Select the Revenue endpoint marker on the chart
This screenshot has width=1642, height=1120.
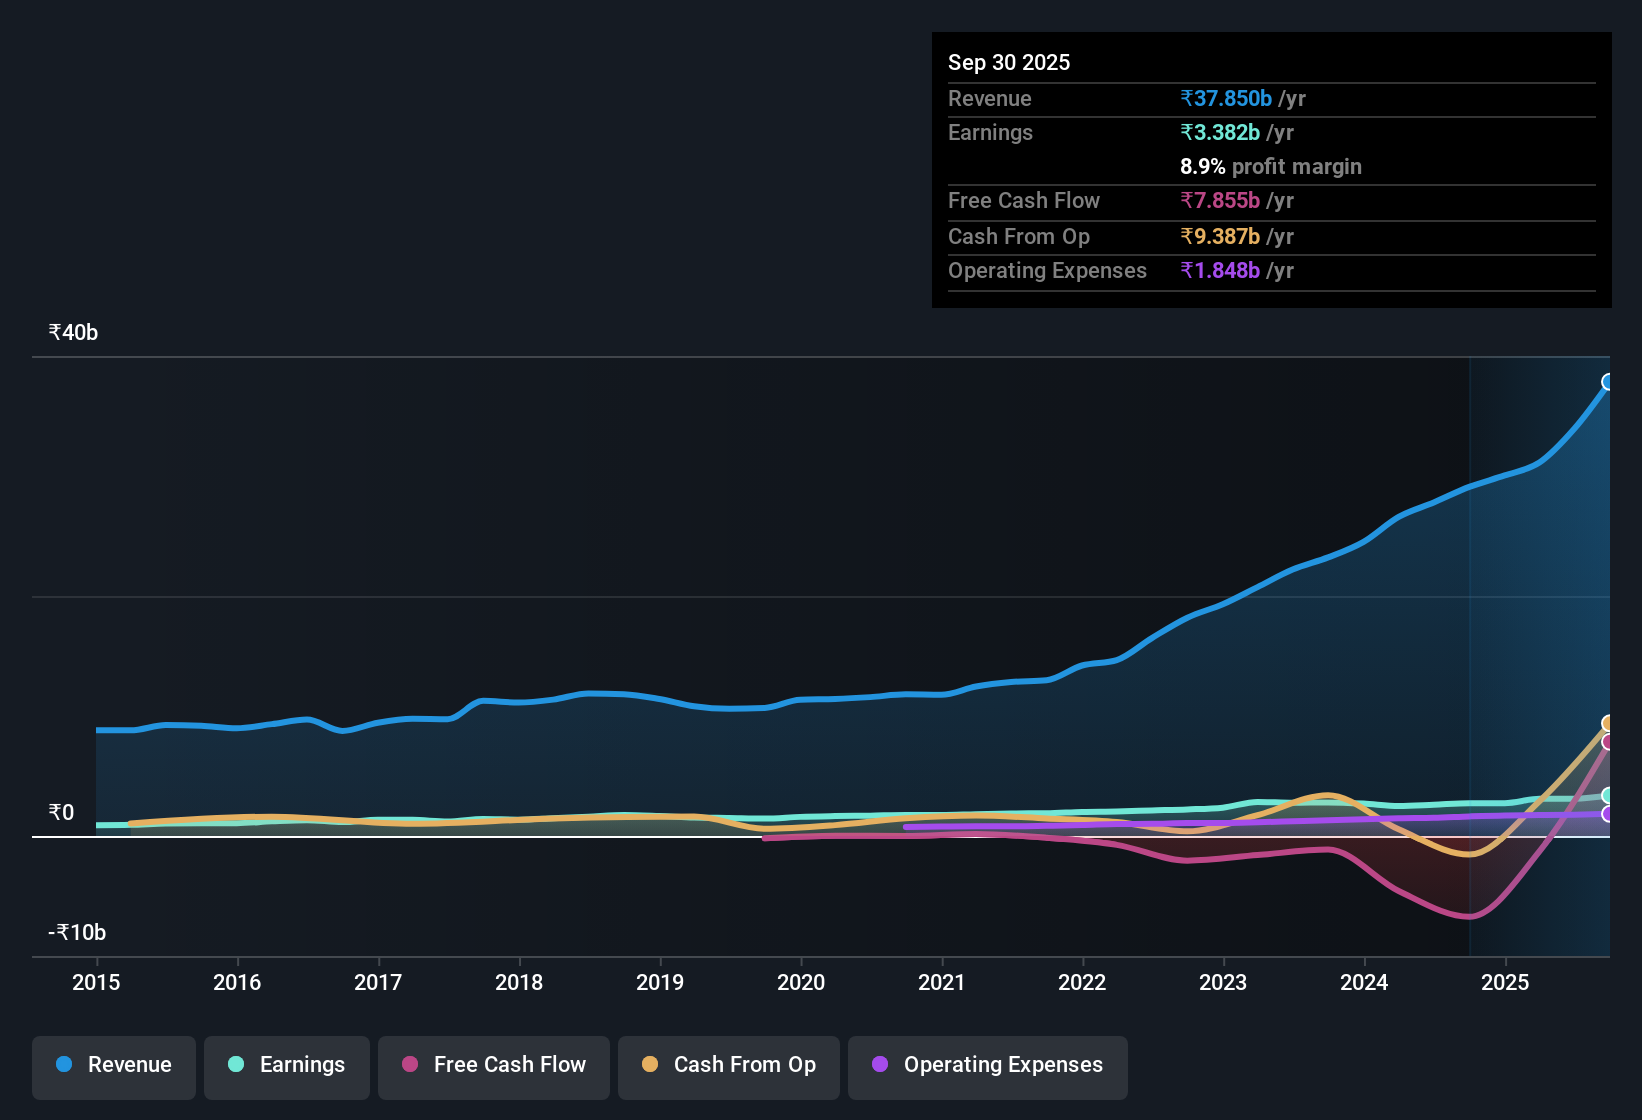tap(1608, 381)
